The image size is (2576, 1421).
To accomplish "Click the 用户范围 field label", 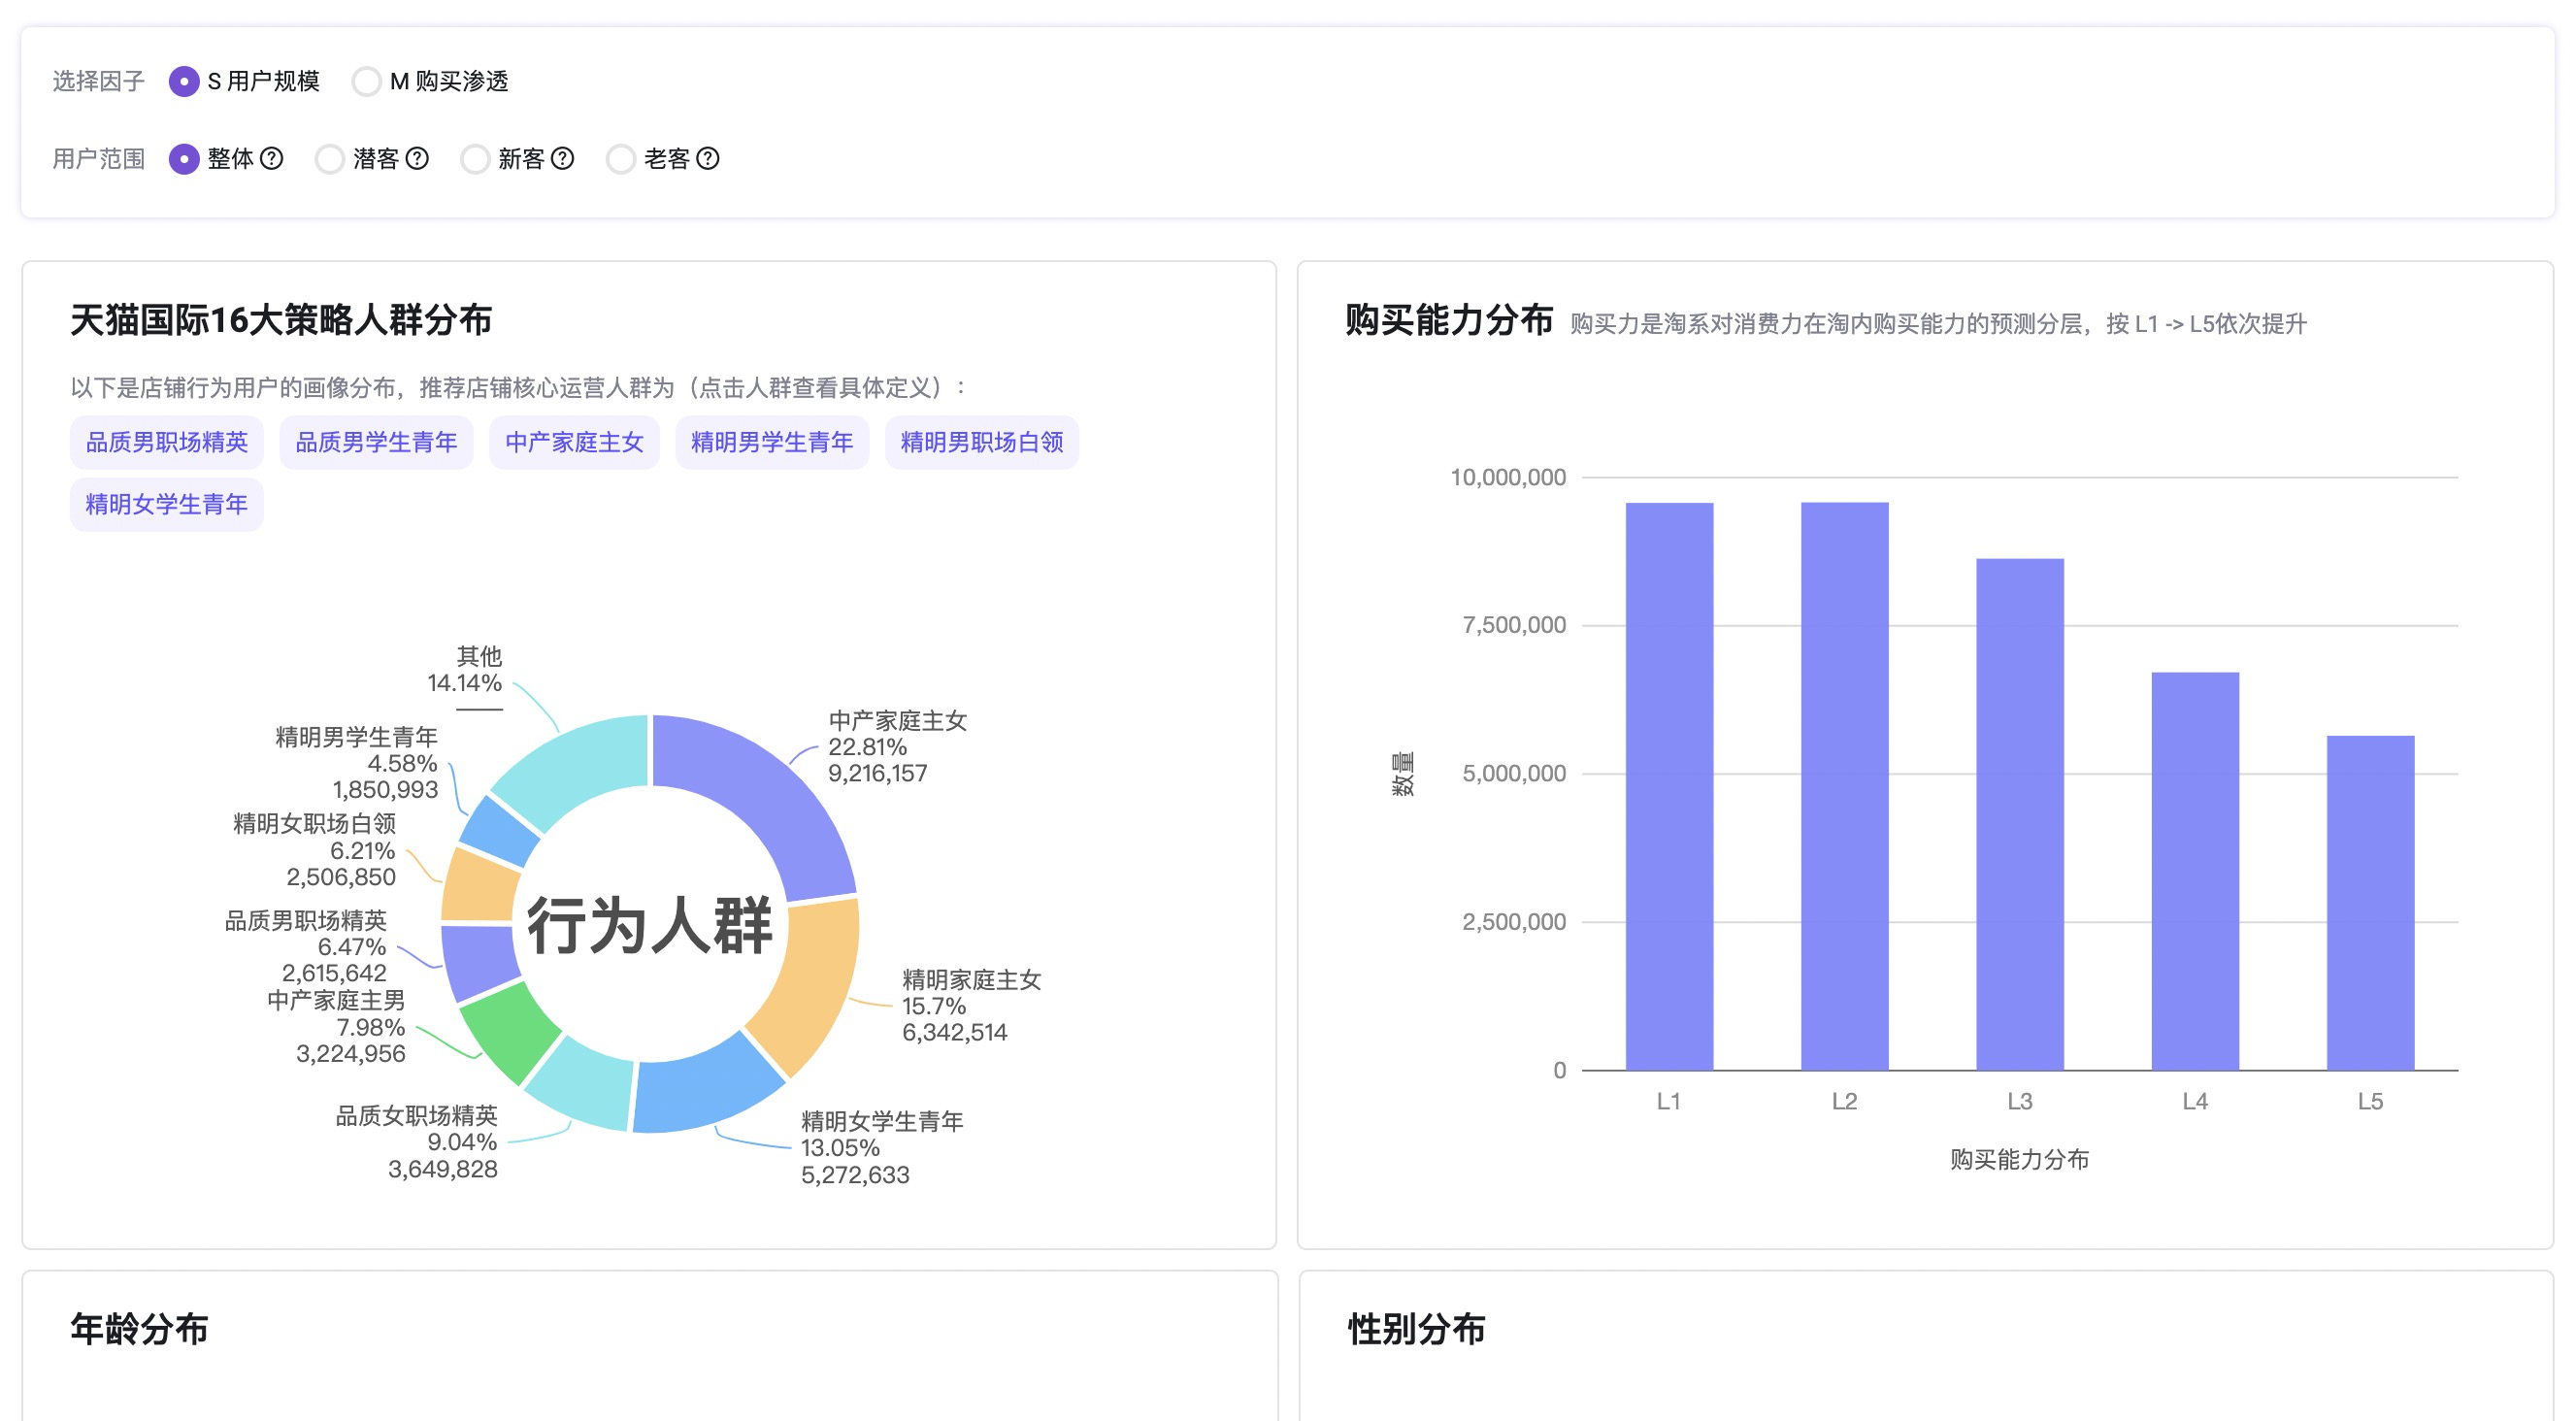I will pyautogui.click(x=98, y=159).
